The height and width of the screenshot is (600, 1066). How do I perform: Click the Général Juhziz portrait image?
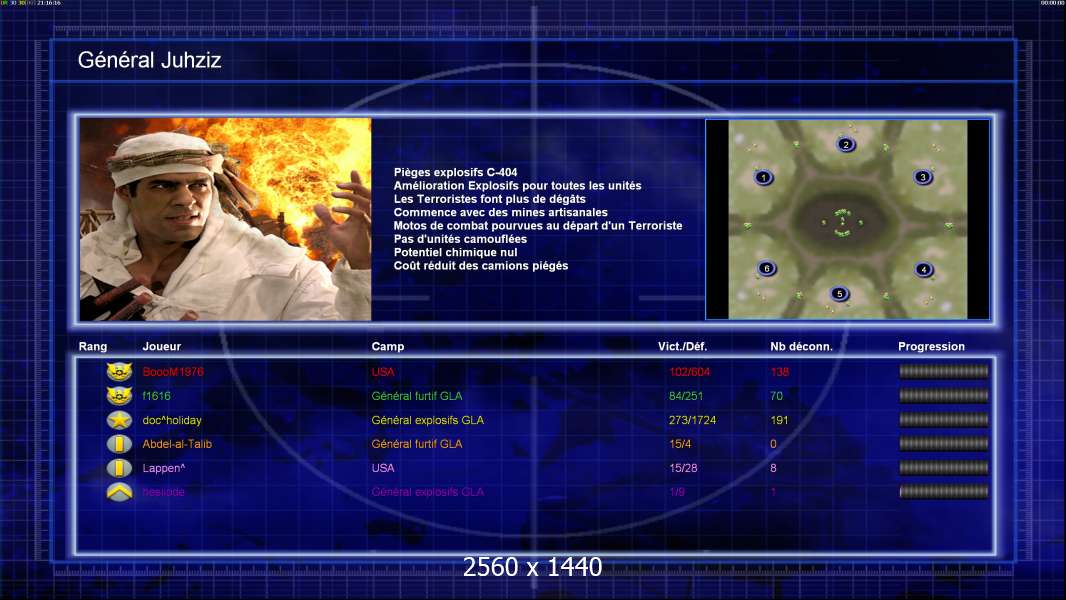coord(225,219)
